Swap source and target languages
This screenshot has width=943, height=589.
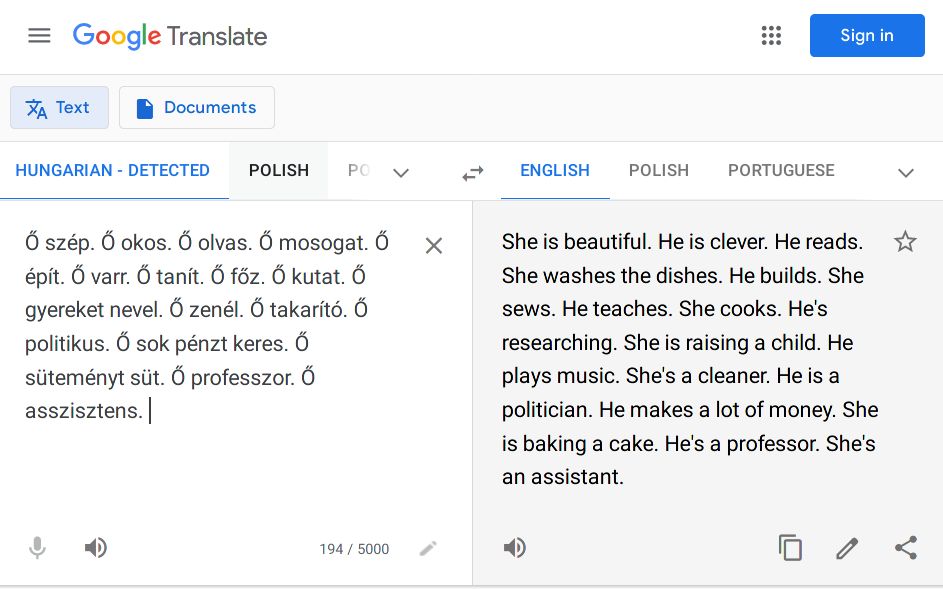[472, 171]
